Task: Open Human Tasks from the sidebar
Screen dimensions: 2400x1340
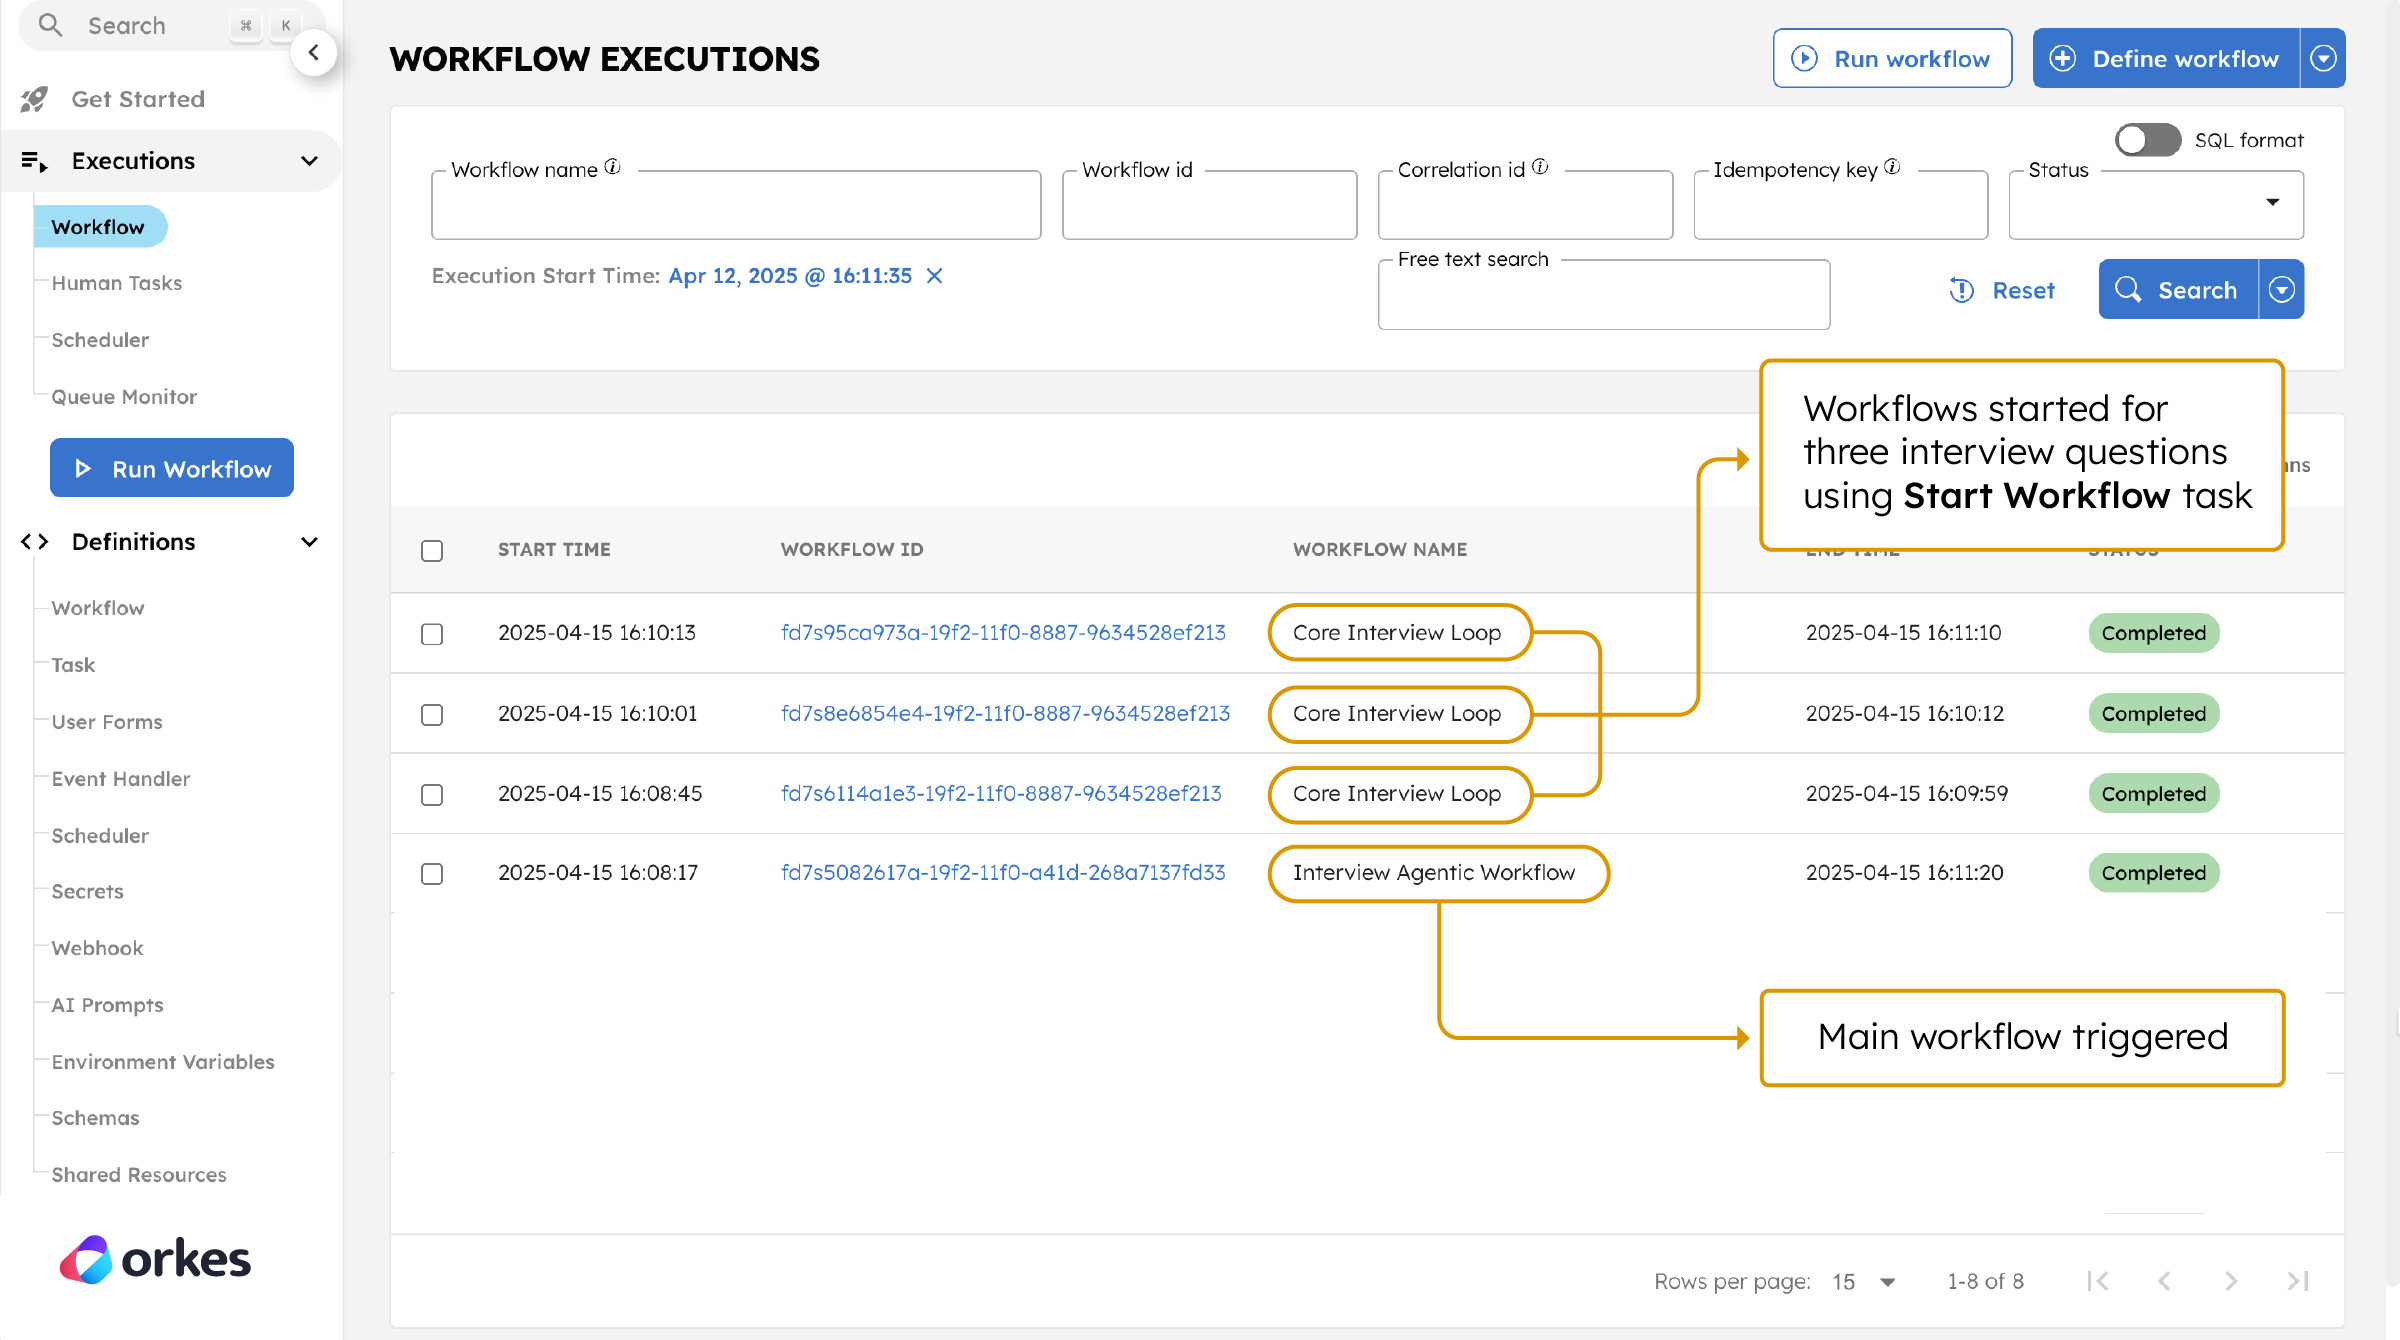Action: click(x=117, y=283)
